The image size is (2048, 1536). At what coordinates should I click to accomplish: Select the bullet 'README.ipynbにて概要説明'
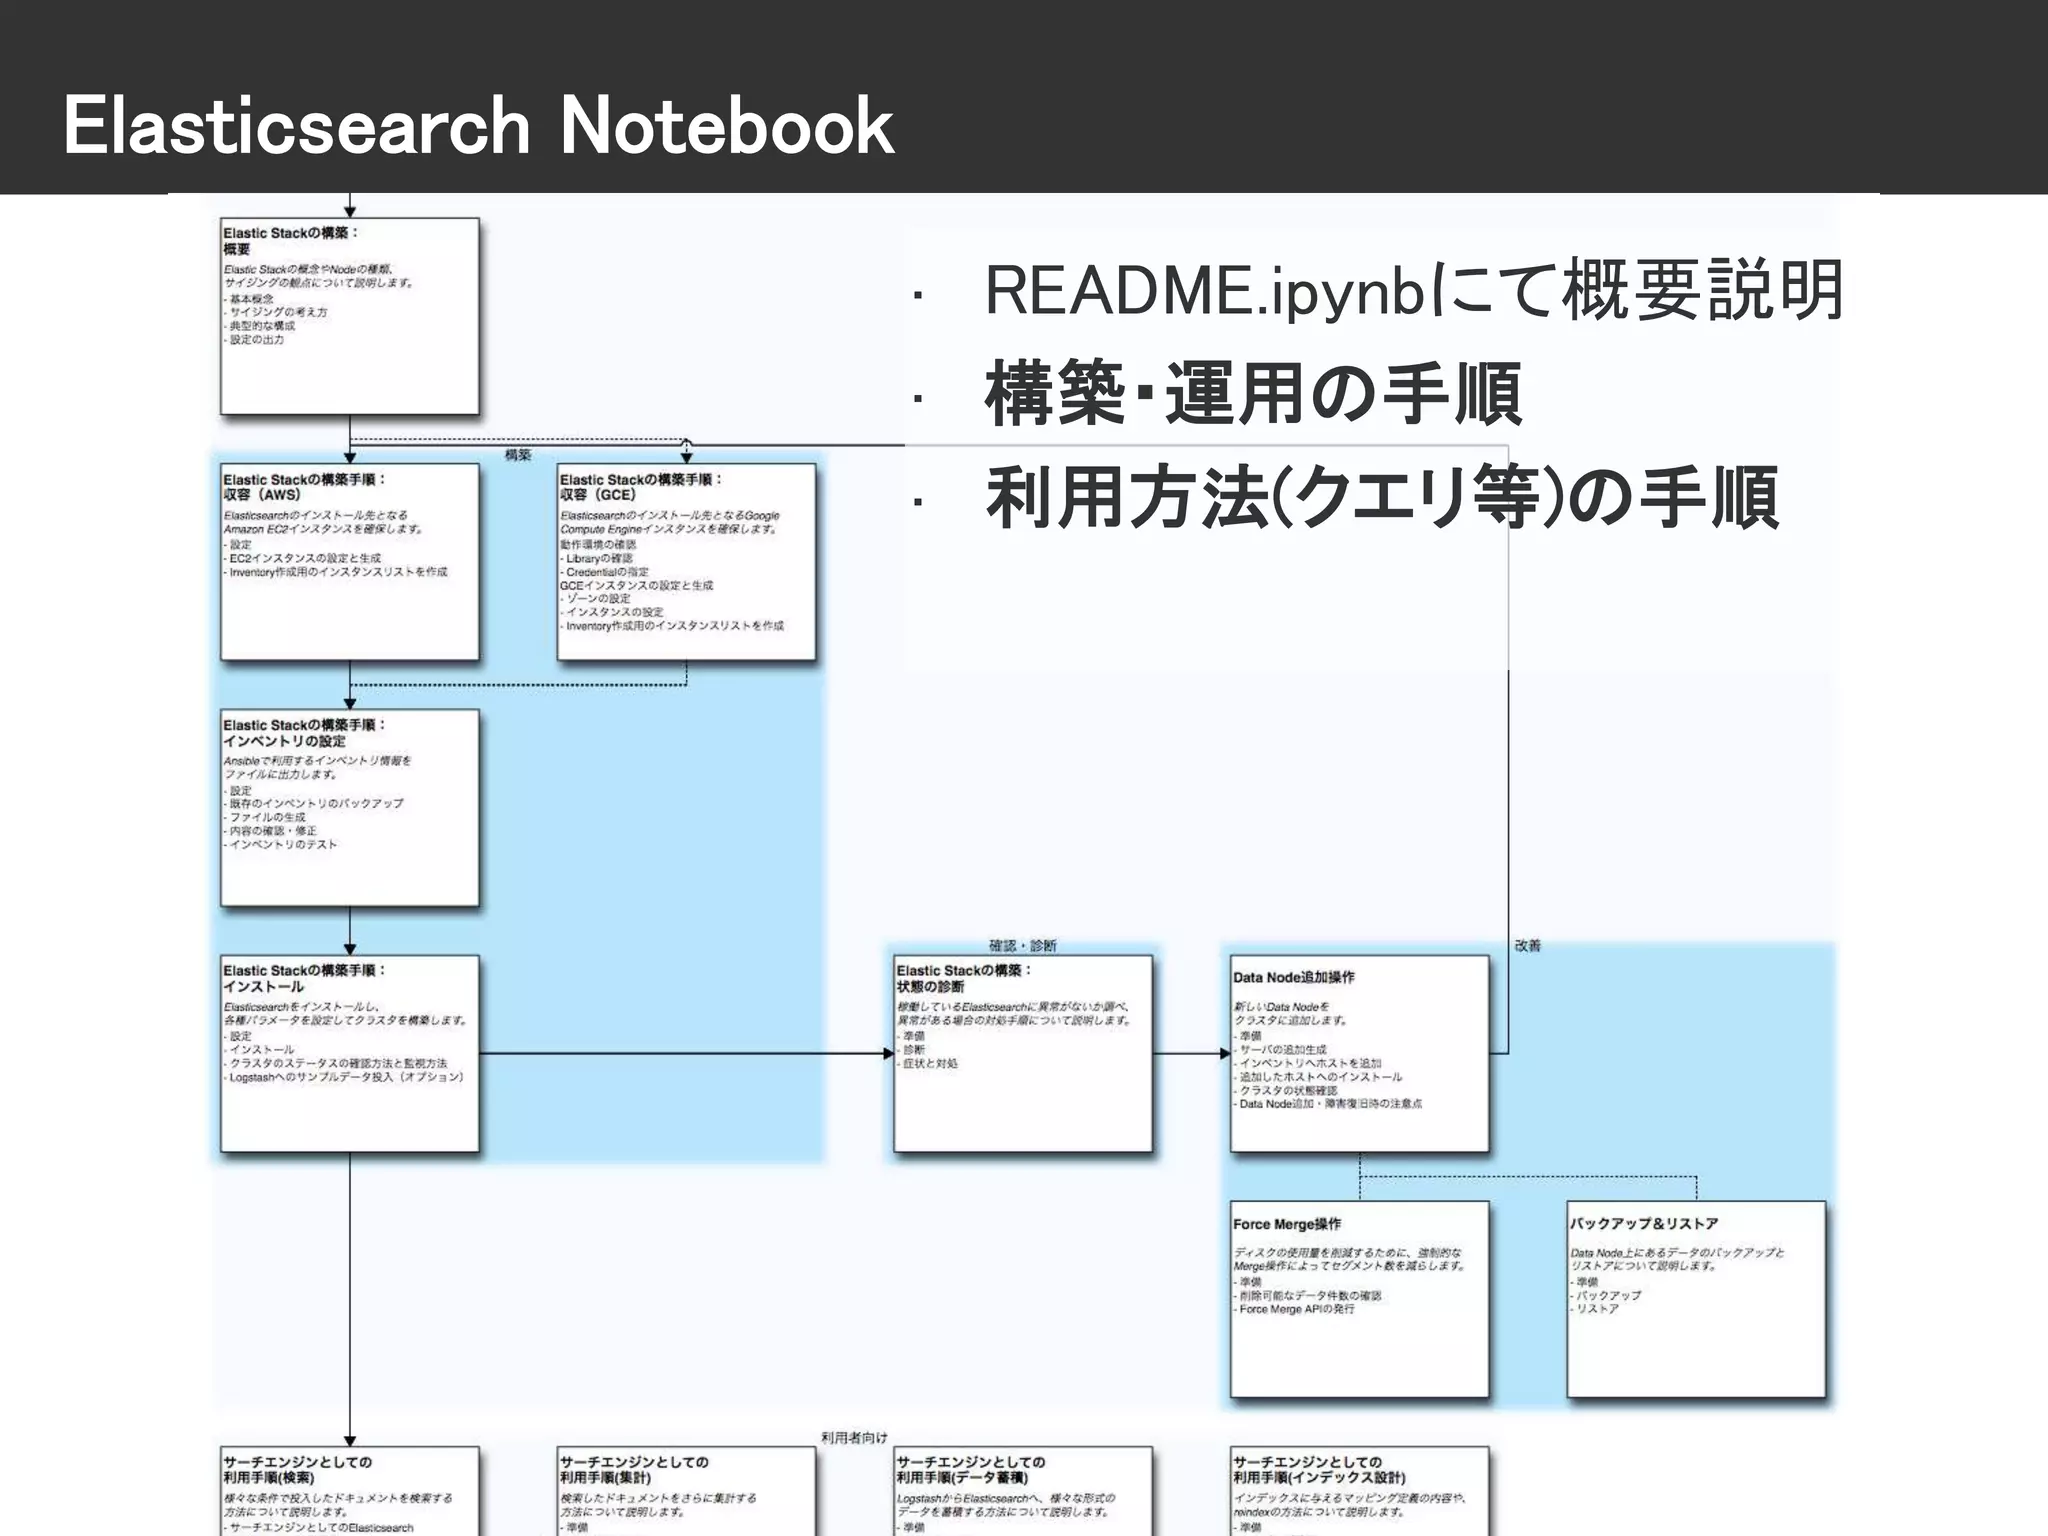click(x=1413, y=291)
